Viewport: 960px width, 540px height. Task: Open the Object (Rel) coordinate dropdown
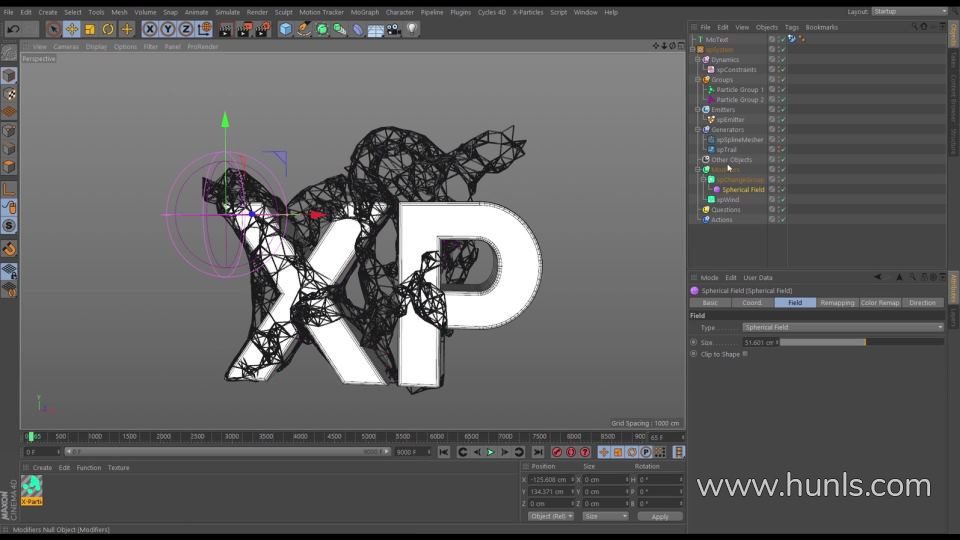tap(550, 516)
